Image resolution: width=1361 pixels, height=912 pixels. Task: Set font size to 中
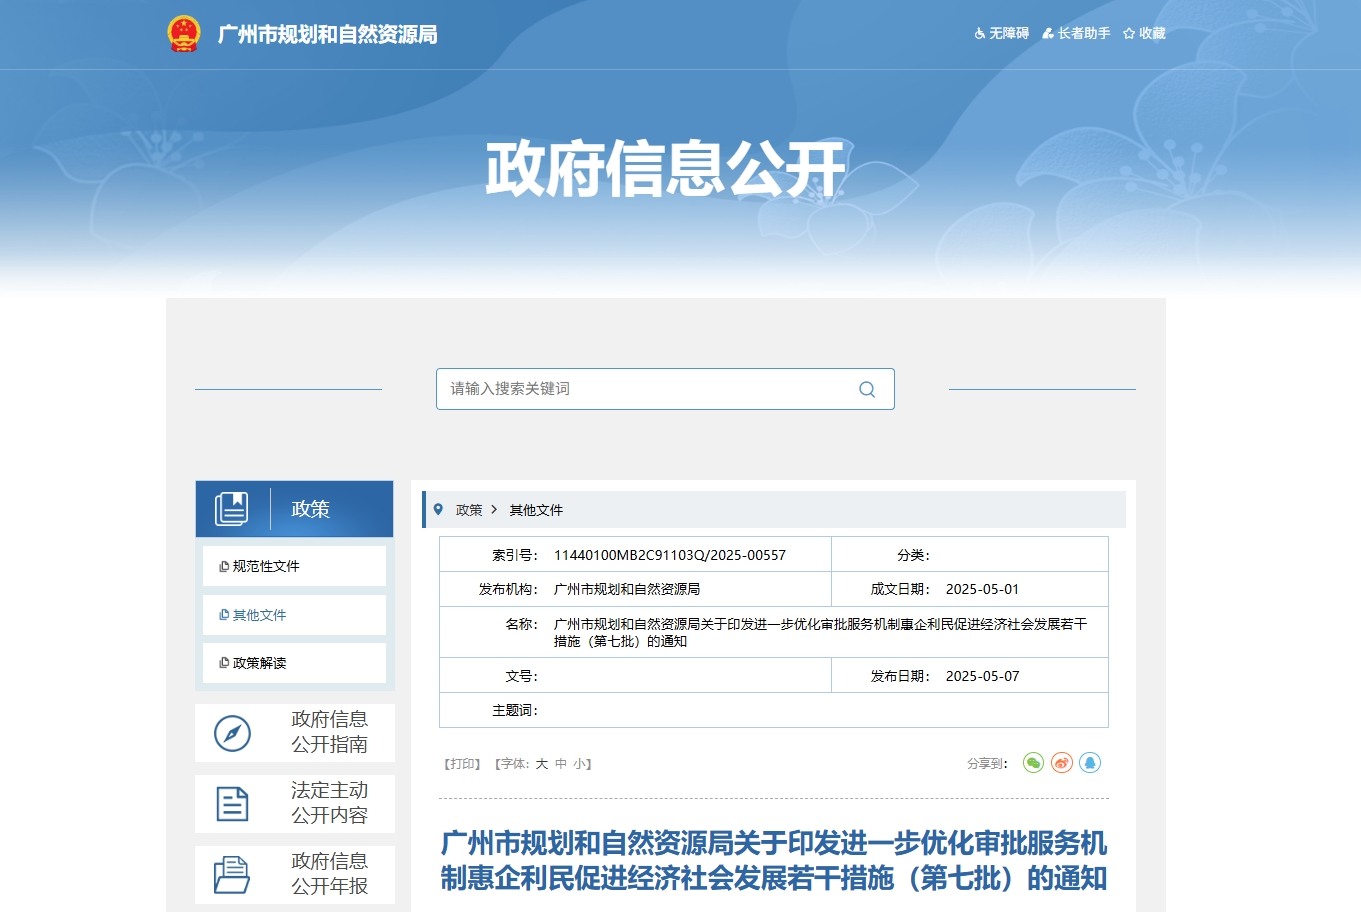tap(561, 764)
